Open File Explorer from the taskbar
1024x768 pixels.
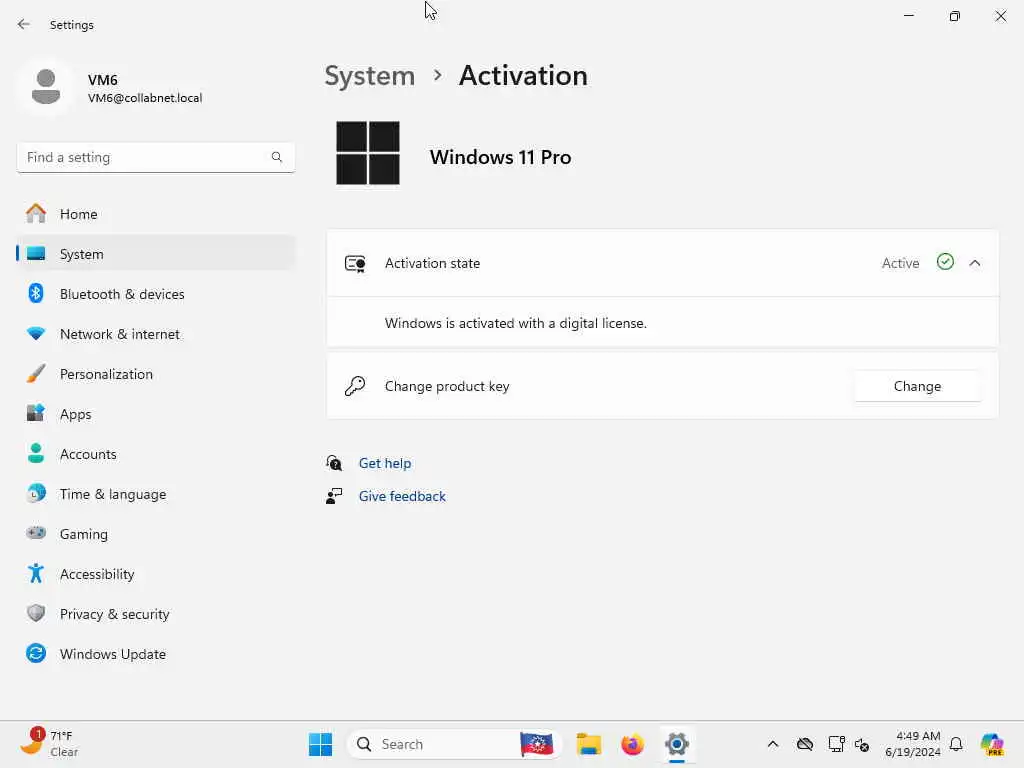(x=588, y=744)
